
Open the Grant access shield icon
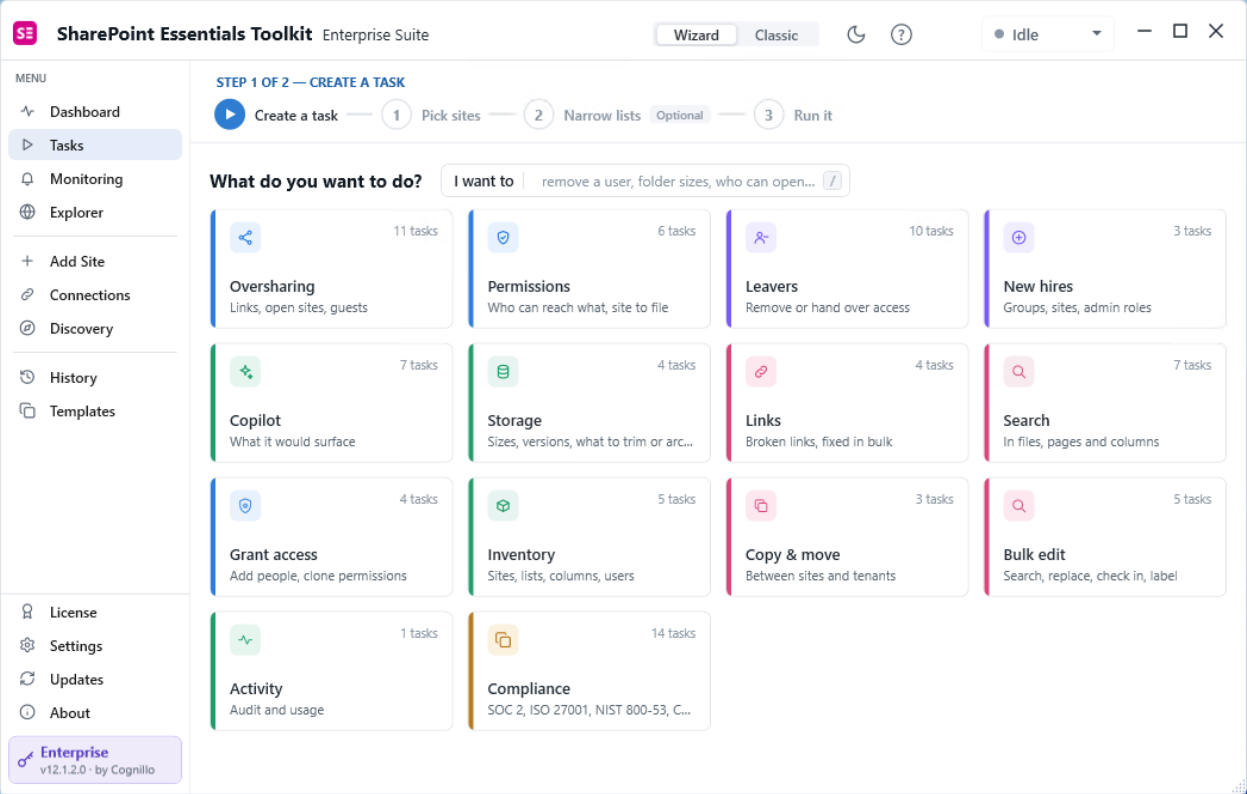(x=245, y=505)
